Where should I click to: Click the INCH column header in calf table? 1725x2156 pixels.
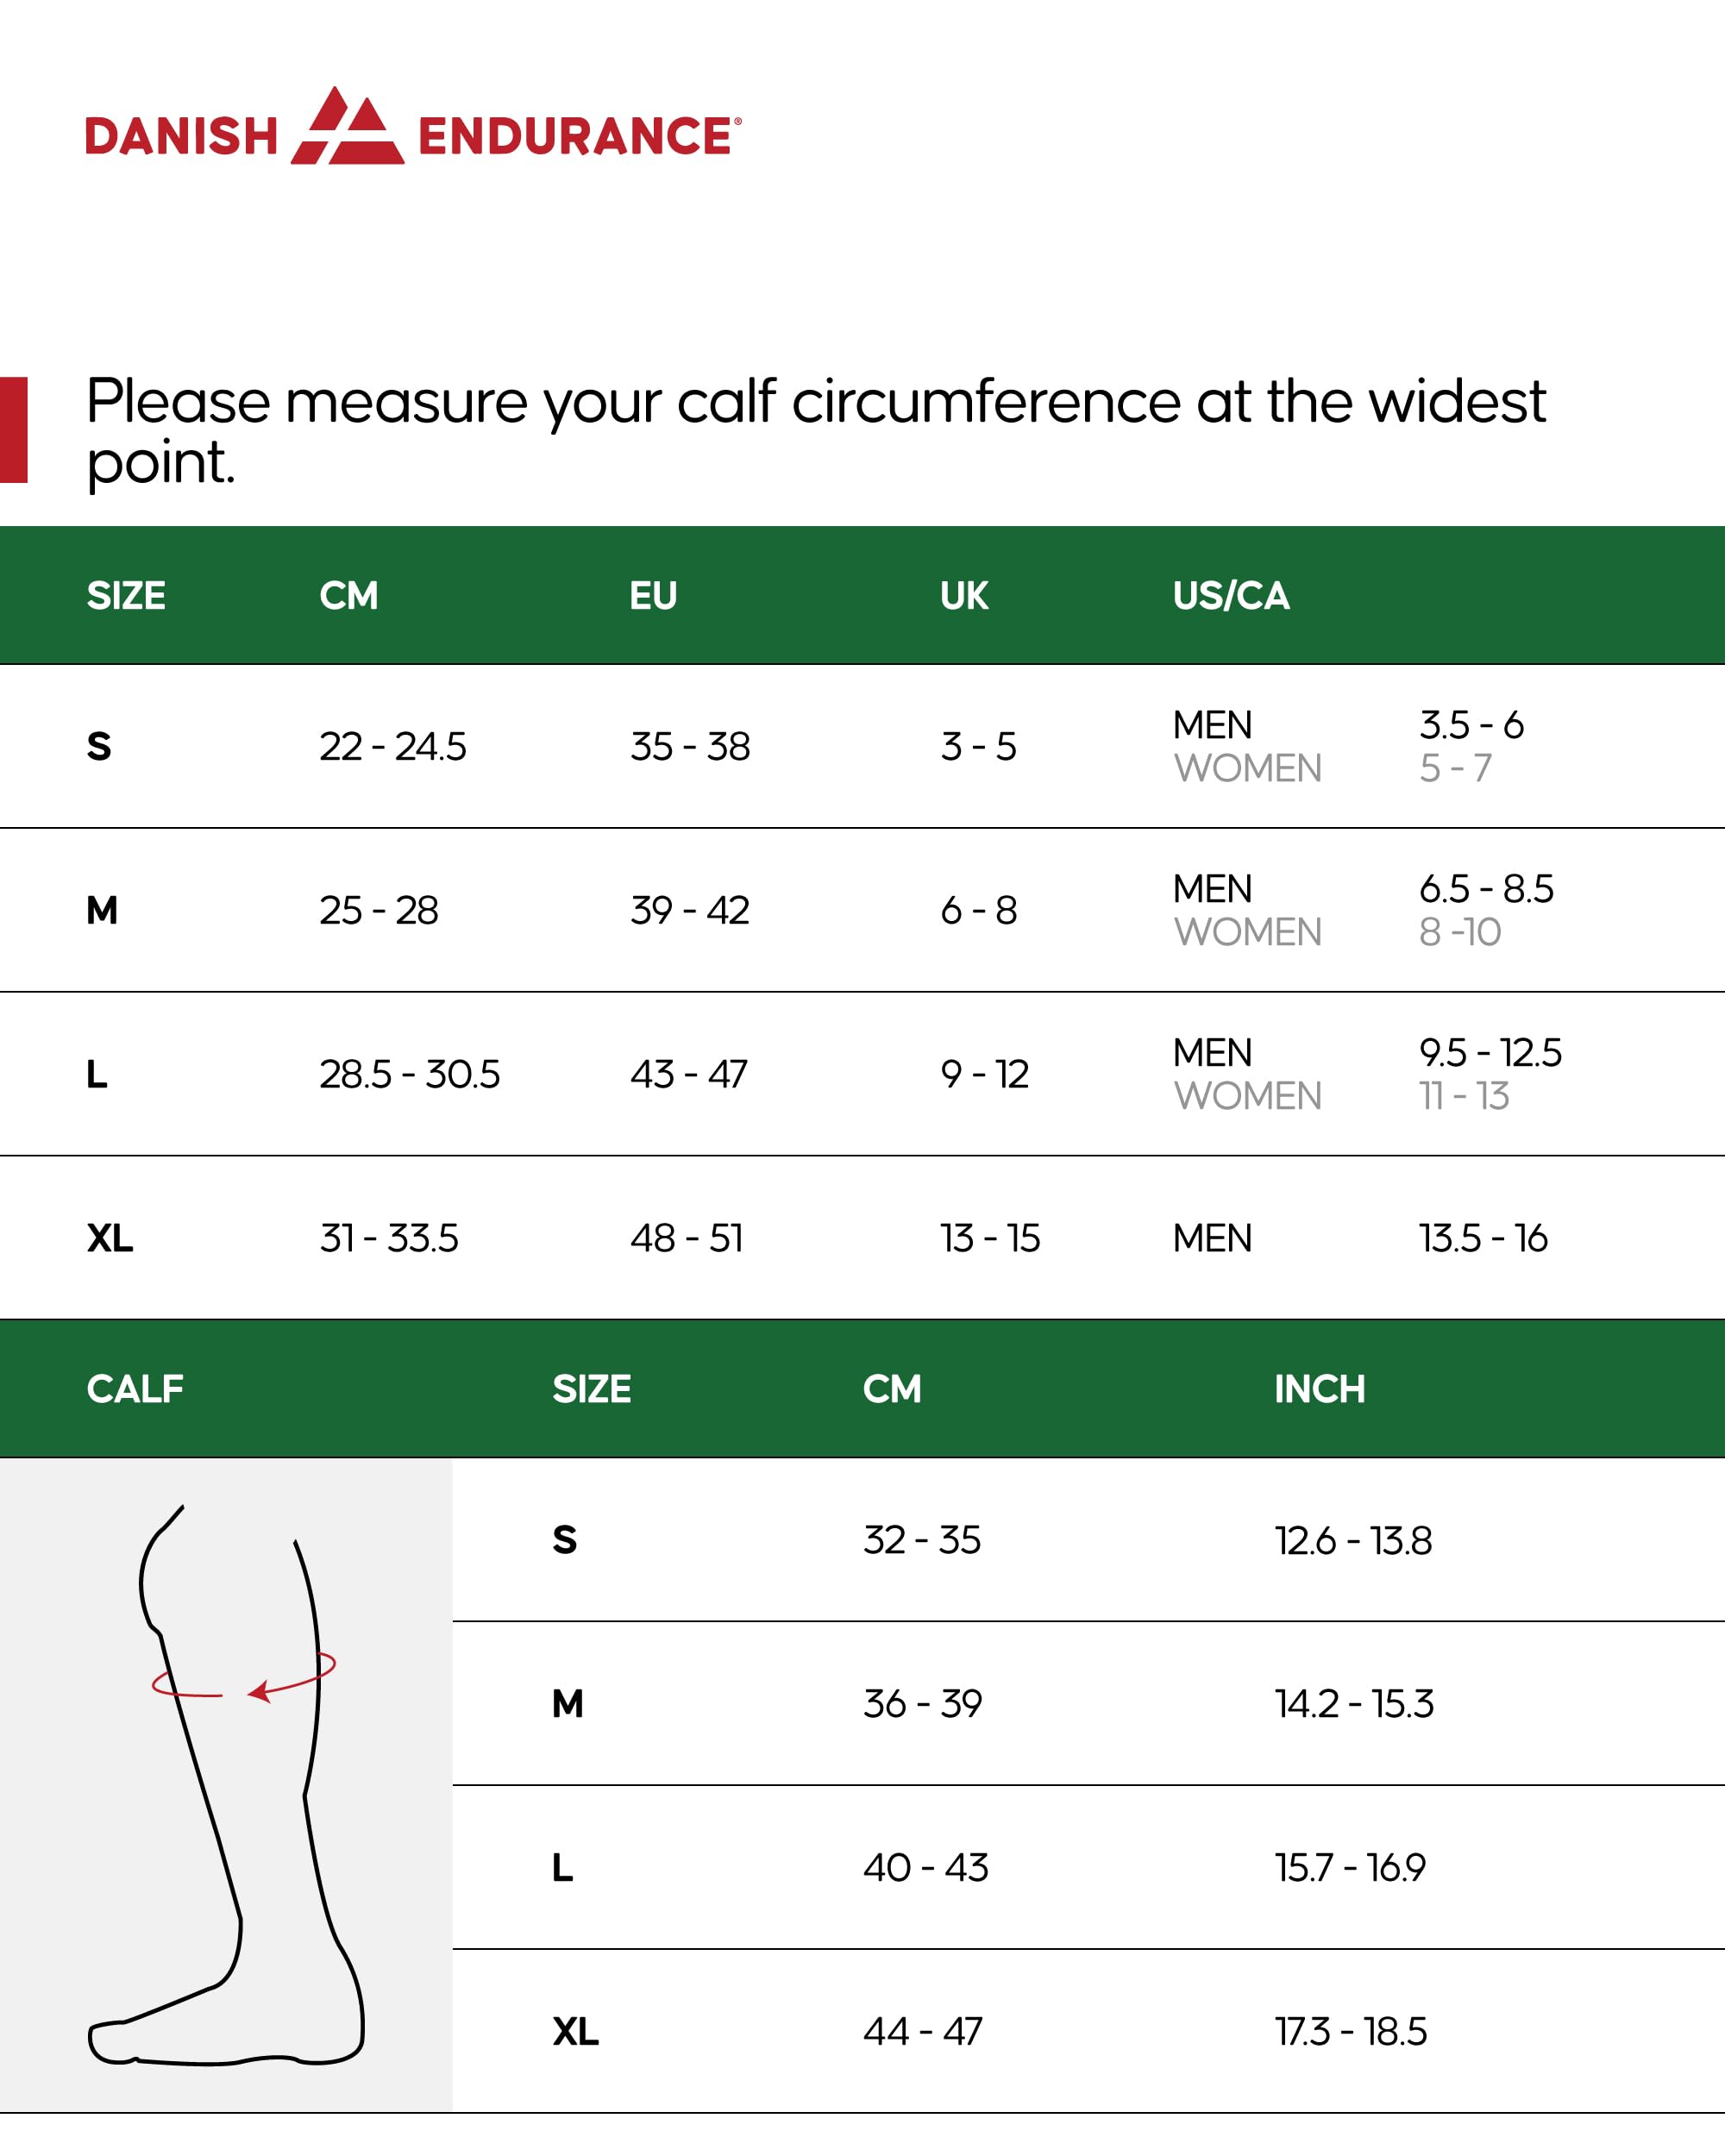[1319, 1389]
